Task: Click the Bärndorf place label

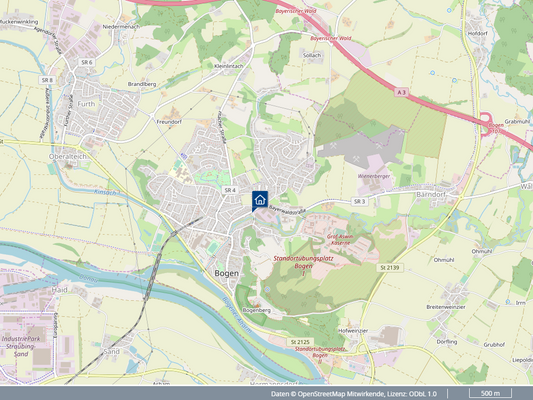Action: coord(430,194)
